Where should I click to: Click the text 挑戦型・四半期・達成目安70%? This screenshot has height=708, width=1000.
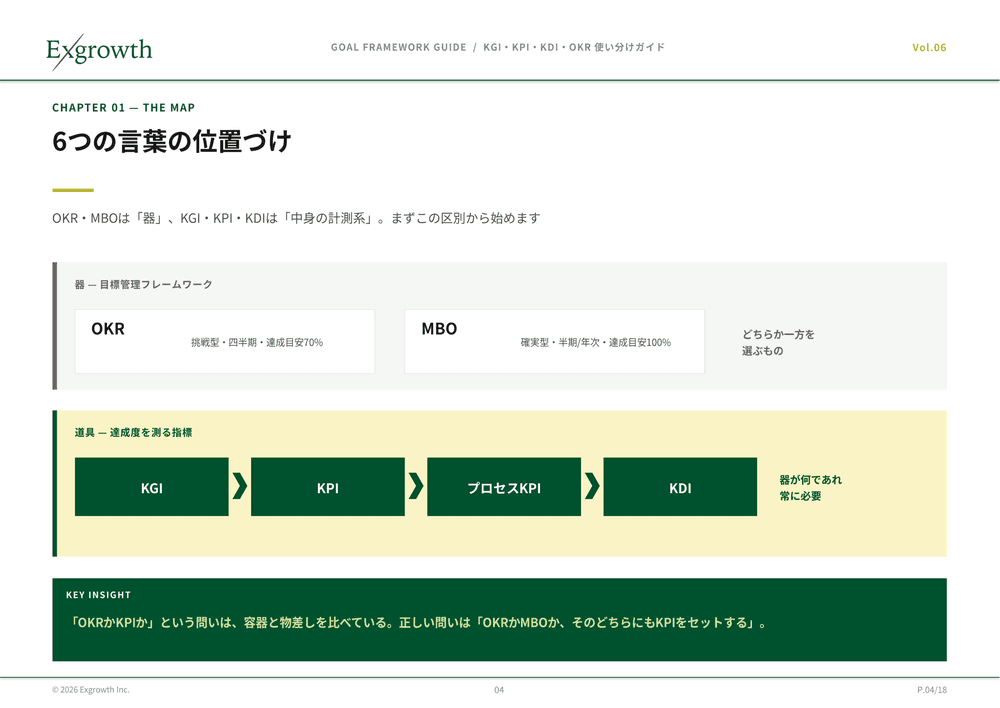[x=257, y=343]
